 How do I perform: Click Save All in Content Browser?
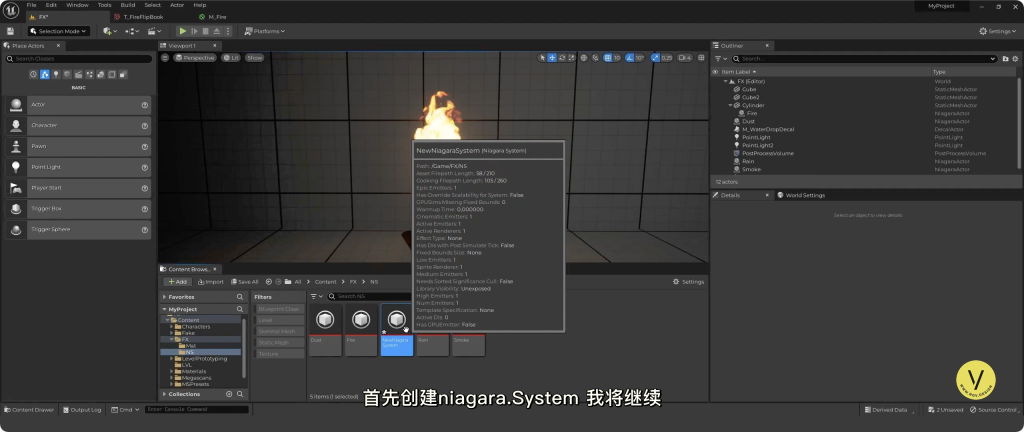click(244, 282)
